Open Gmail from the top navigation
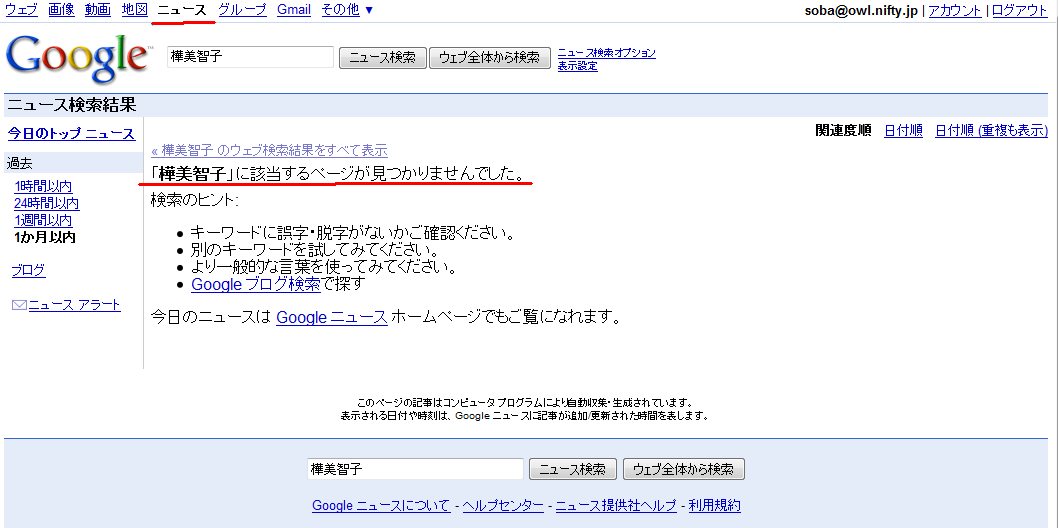This screenshot has height=528, width=1058. point(294,9)
